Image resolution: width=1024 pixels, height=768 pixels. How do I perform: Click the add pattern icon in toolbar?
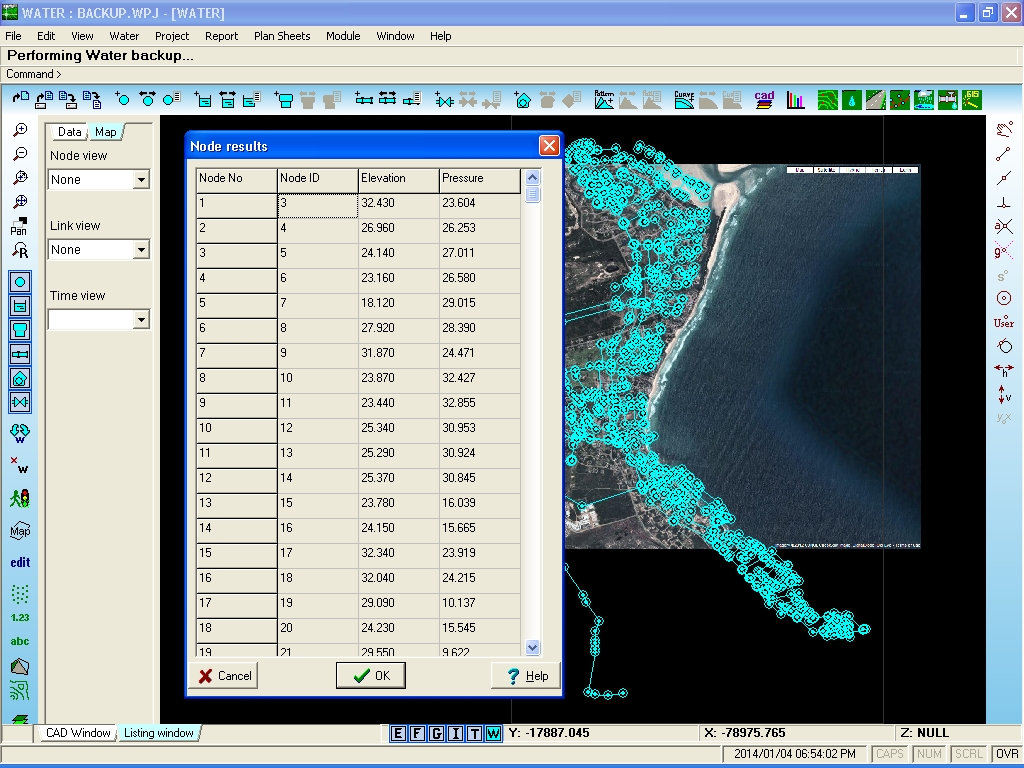[x=604, y=99]
